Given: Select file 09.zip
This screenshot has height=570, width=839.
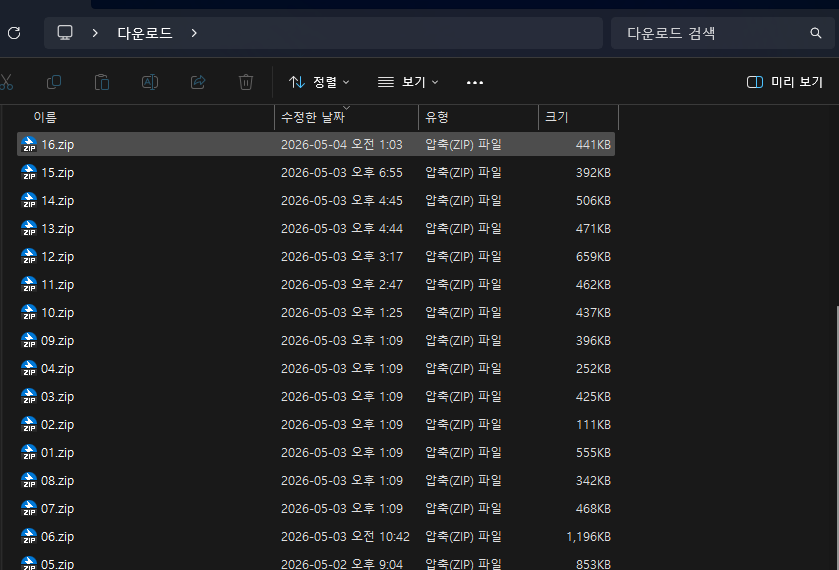Looking at the screenshot, I should tap(316, 340).
